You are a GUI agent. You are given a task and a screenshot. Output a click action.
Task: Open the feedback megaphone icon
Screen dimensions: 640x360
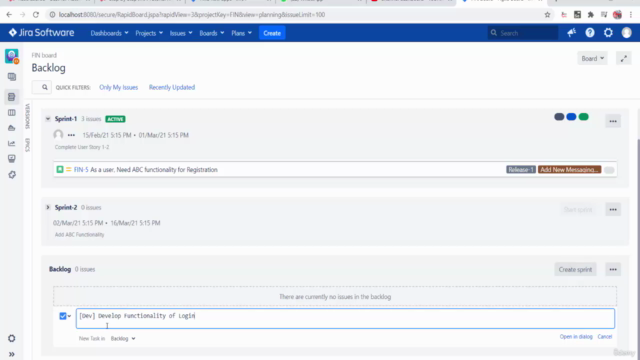(x=571, y=33)
